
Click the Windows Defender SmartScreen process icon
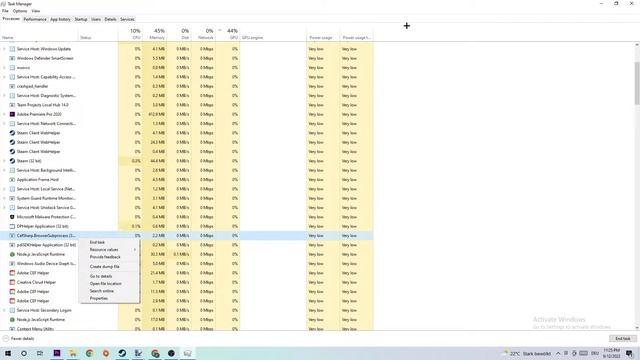tap(12, 58)
